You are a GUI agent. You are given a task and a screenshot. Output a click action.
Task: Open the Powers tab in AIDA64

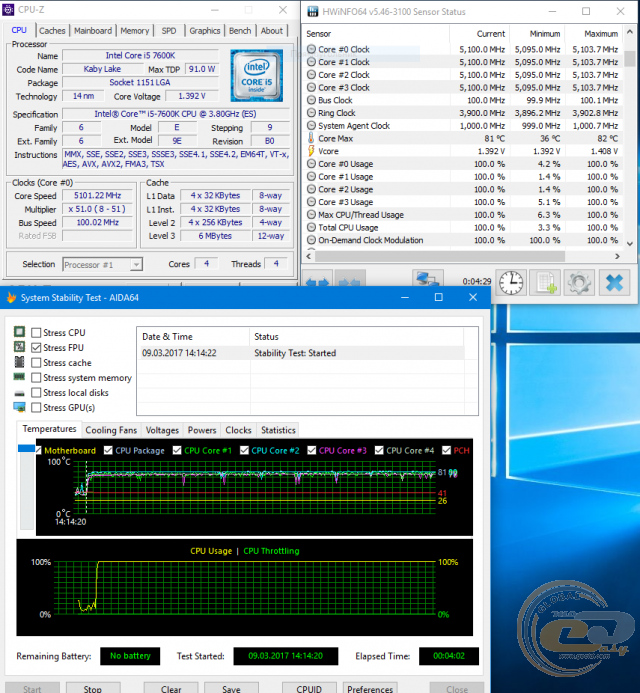202,430
